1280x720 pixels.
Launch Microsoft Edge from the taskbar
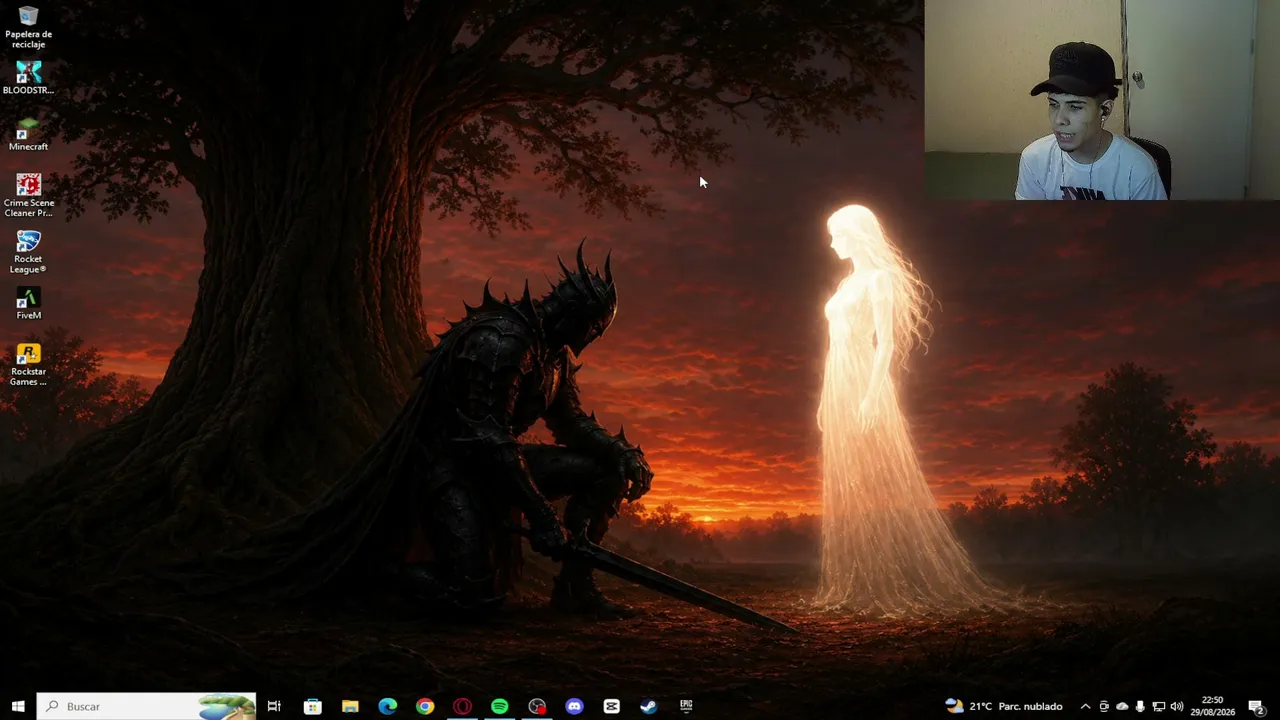pyautogui.click(x=387, y=706)
